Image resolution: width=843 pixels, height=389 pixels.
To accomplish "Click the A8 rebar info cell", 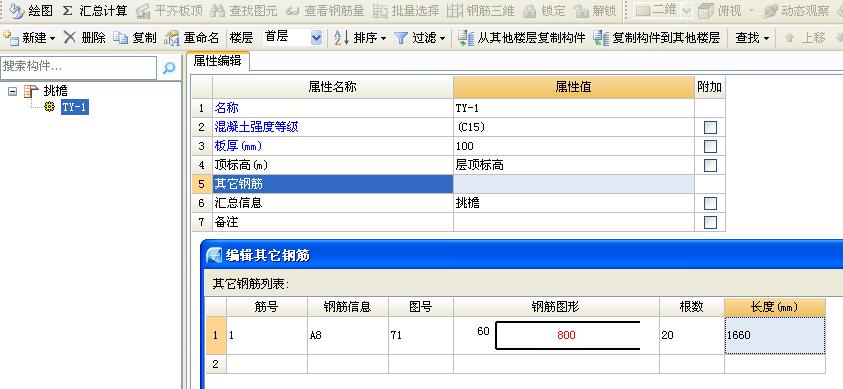I will point(348,335).
